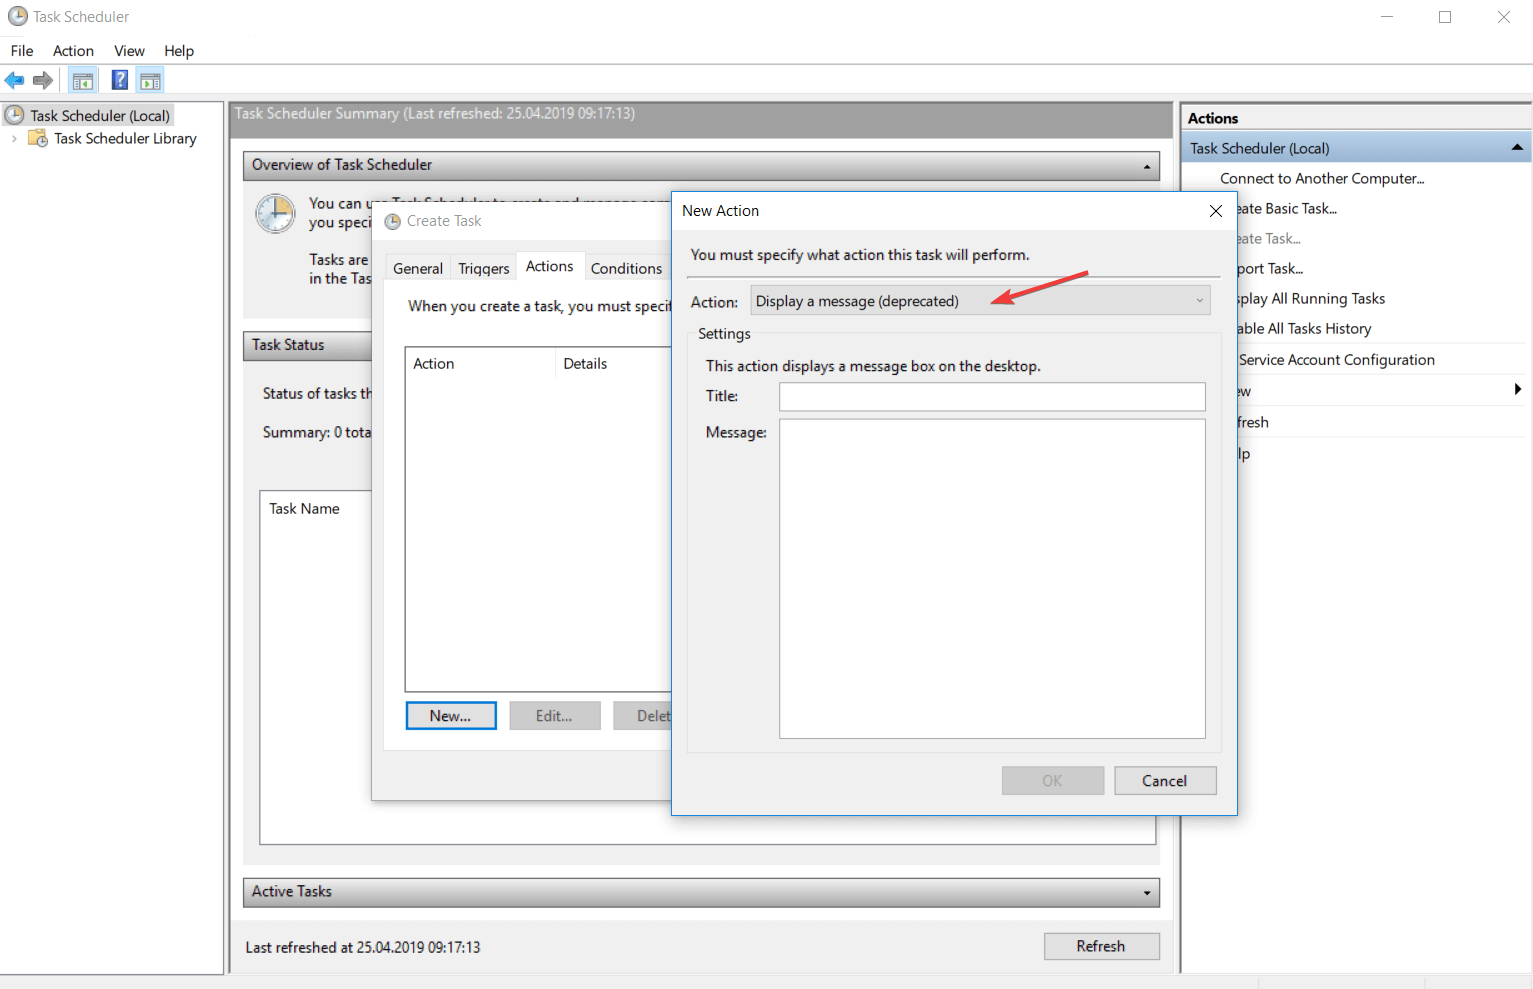Image resolution: width=1533 pixels, height=989 pixels.
Task: Switch to the Triggers tab
Action: [483, 267]
